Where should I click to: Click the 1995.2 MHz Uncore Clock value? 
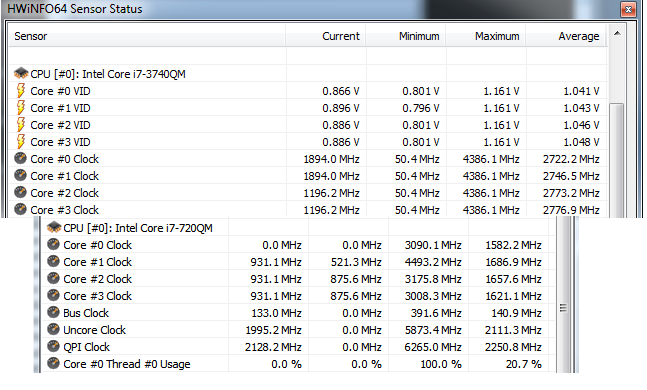[x=274, y=330]
